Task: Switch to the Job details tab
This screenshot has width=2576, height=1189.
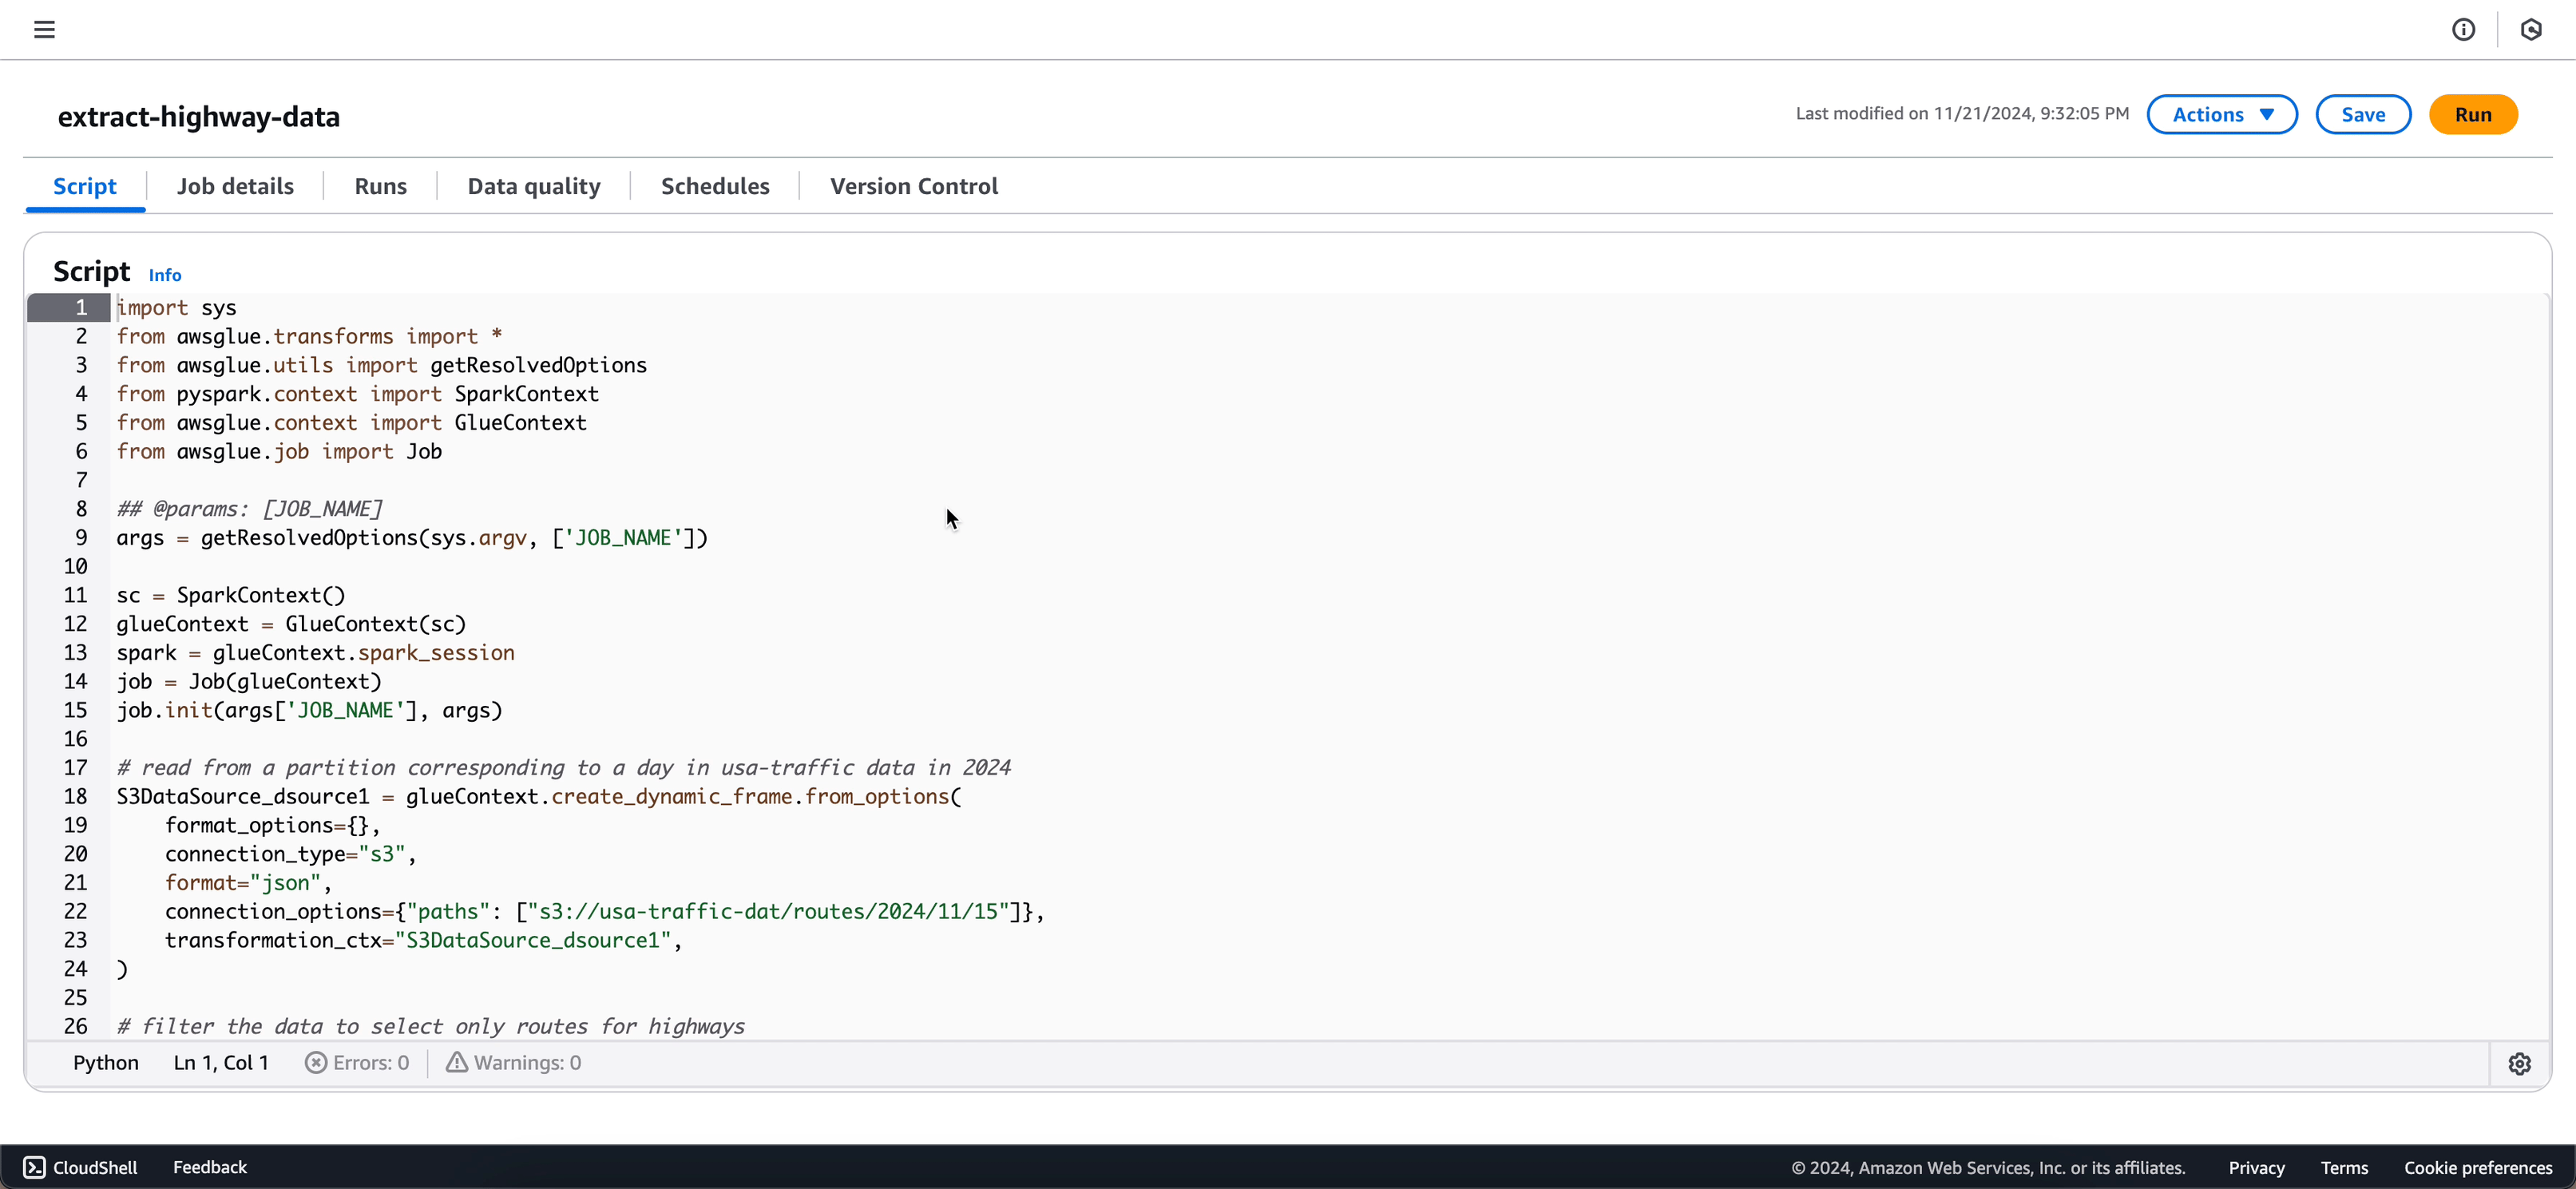Action: [235, 185]
